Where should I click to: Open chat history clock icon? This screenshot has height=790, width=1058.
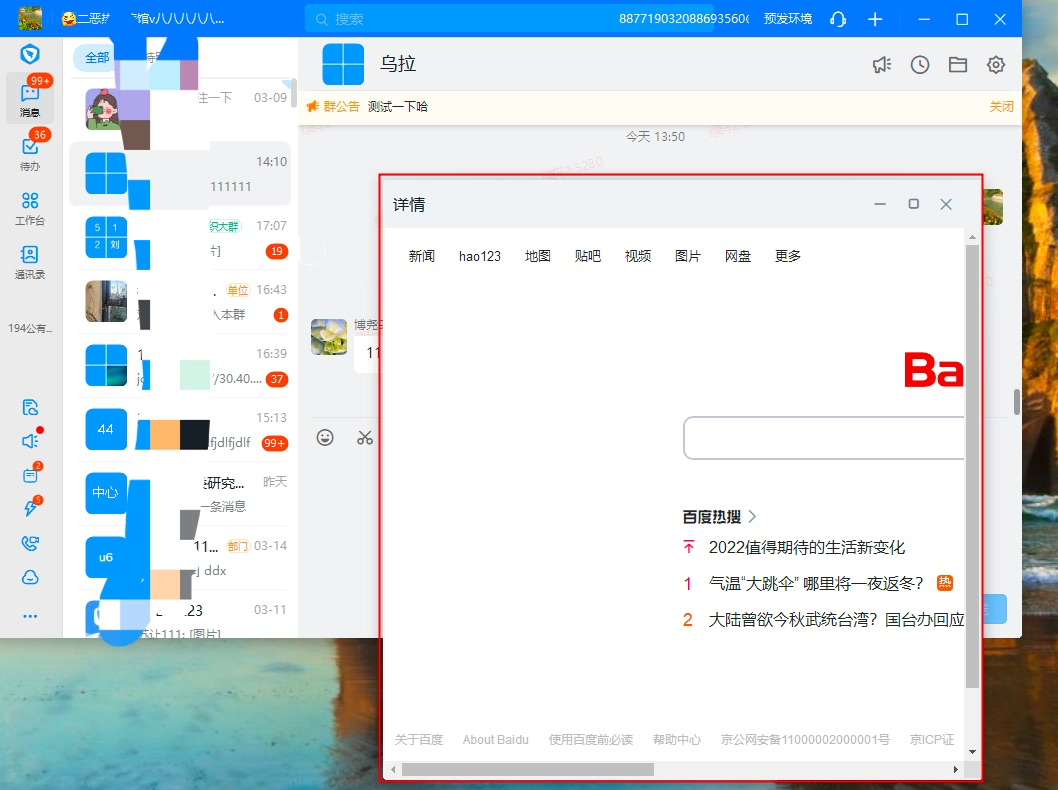coord(919,65)
